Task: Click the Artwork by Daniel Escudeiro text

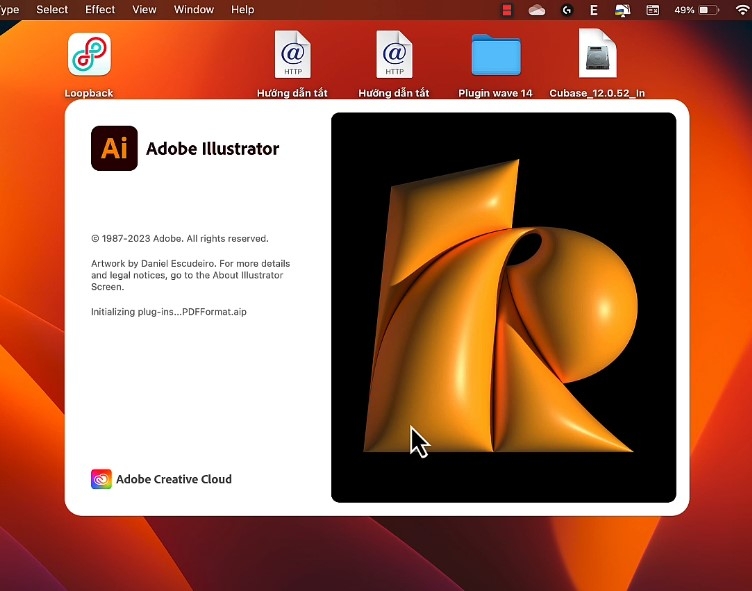Action: pyautogui.click(x=190, y=275)
